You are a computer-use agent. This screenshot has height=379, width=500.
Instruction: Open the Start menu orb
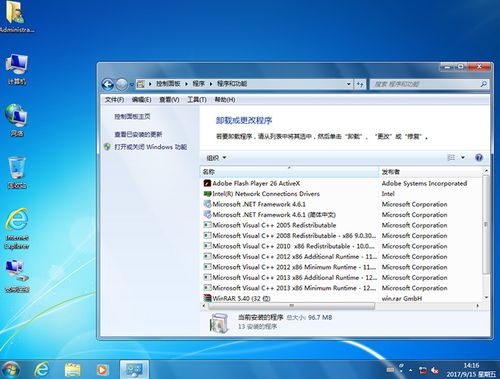pos(10,369)
